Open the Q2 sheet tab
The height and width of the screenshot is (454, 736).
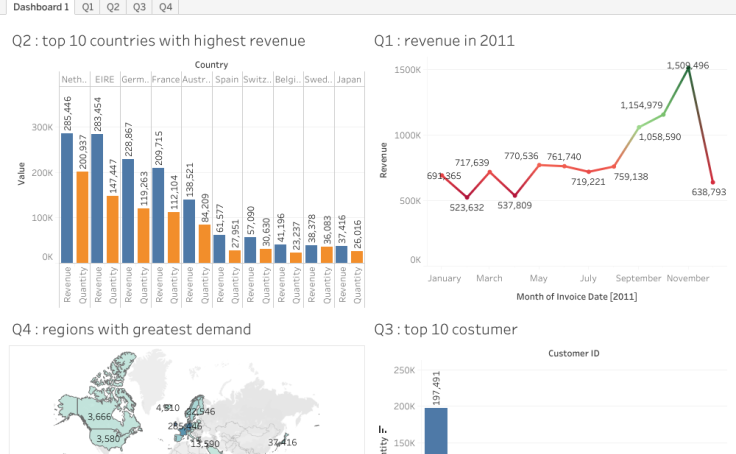pyautogui.click(x=114, y=7)
